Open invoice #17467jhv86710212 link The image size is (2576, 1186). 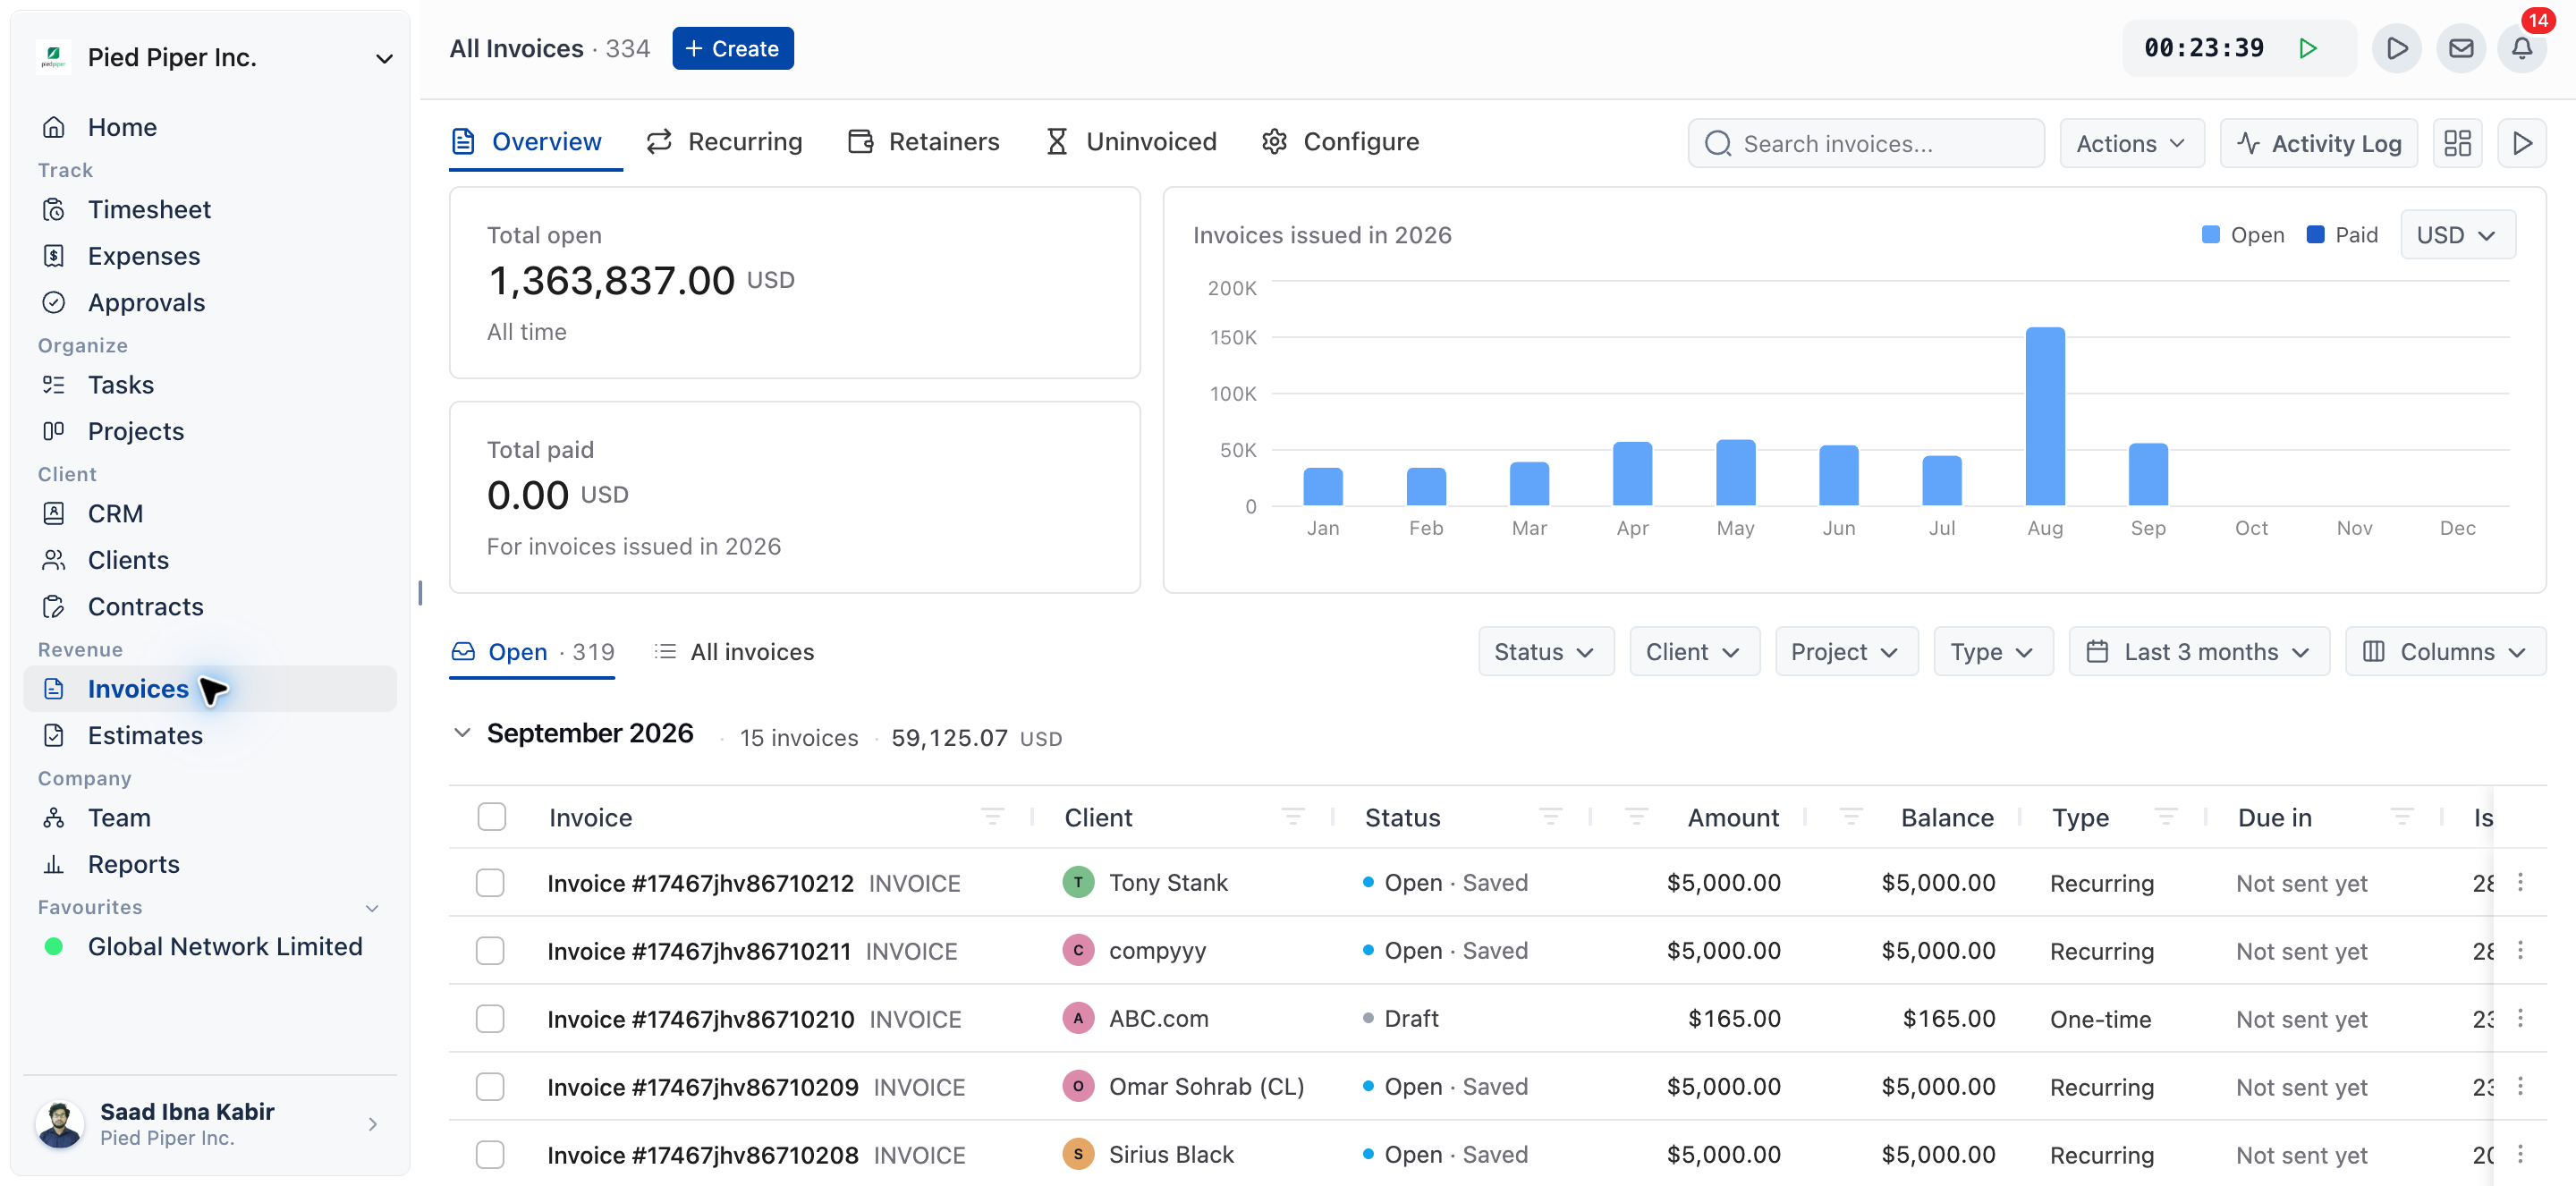coord(700,883)
